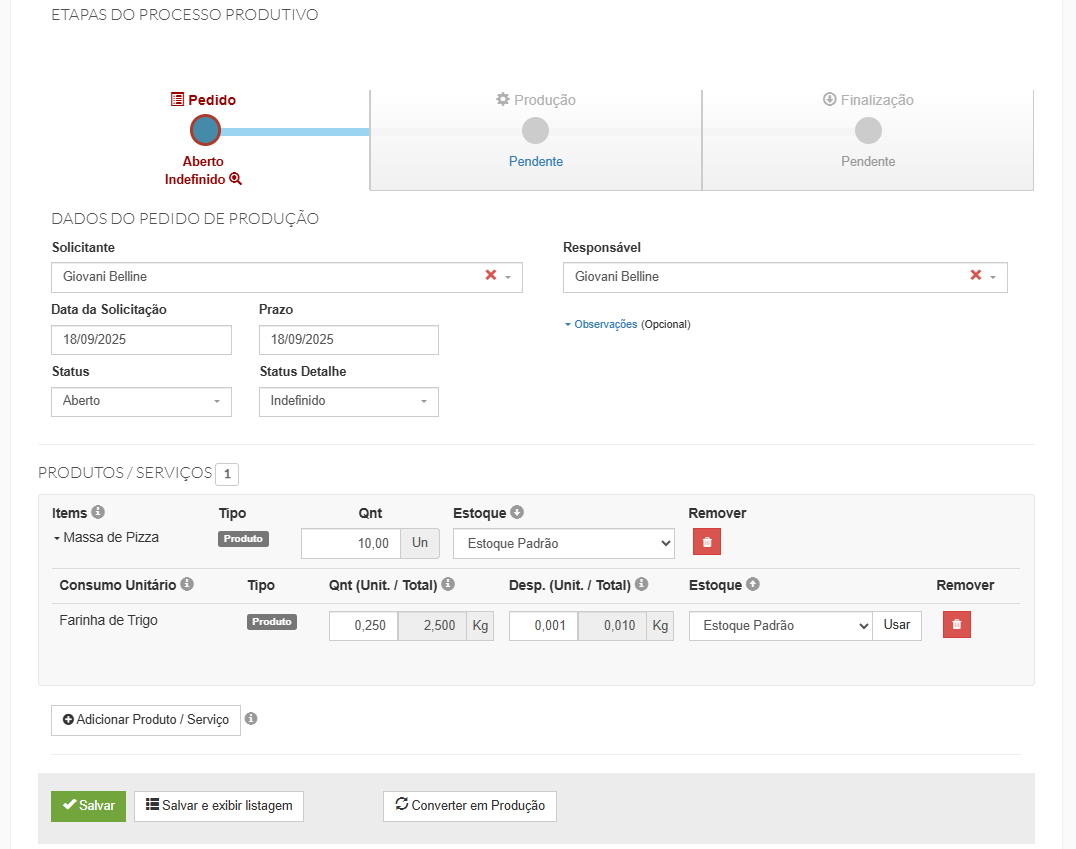Click the green Salvar button
This screenshot has width=1076, height=849.
[88, 806]
